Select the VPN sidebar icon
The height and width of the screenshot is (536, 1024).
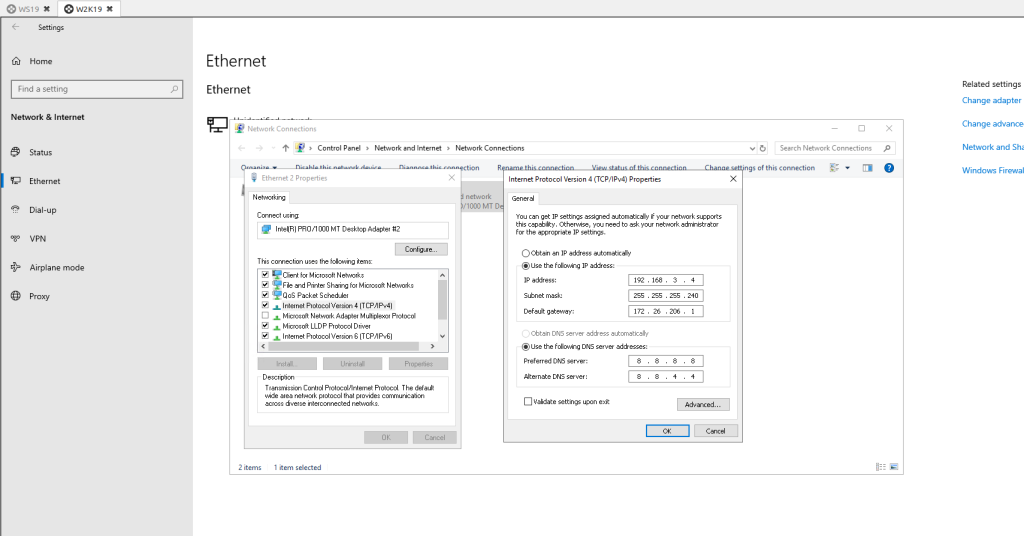(x=16, y=239)
